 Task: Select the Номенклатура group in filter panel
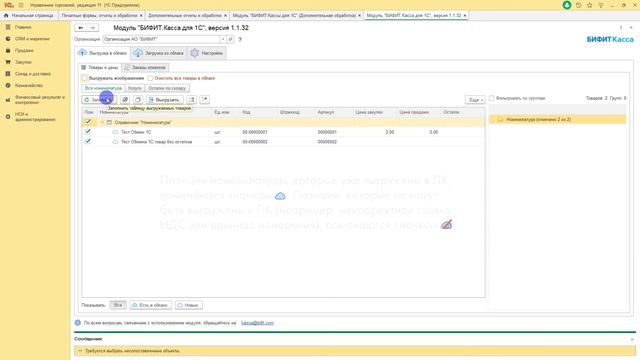558,120
